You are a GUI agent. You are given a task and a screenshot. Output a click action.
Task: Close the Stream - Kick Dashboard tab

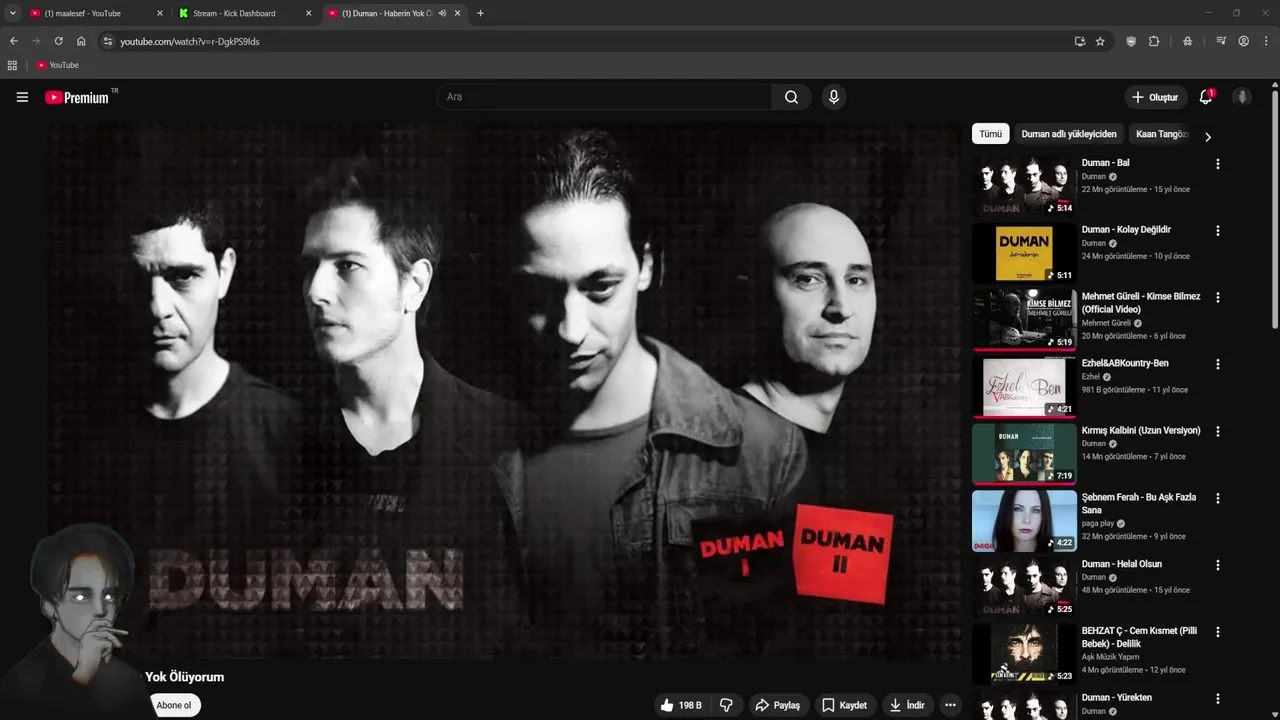pyautogui.click(x=308, y=13)
